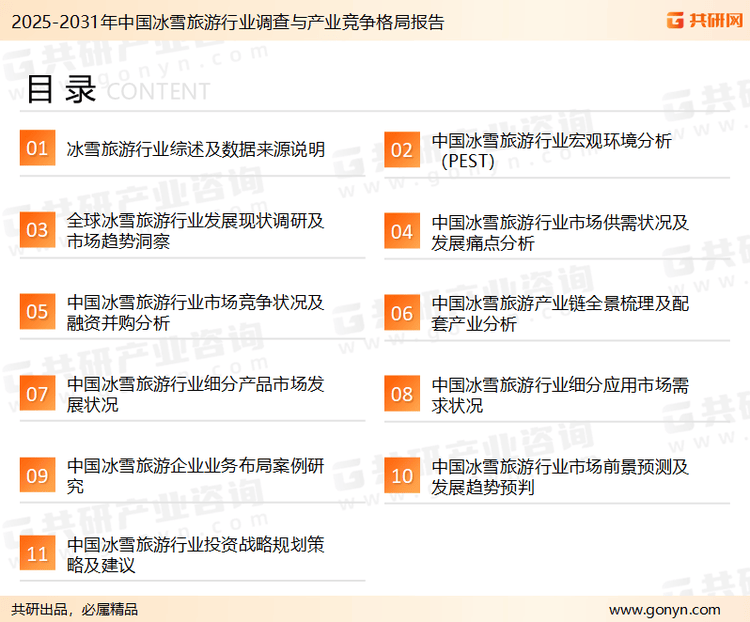This screenshot has height=622, width=750.
Task: Click the www.gonyn.com footer link
Action: (664, 609)
